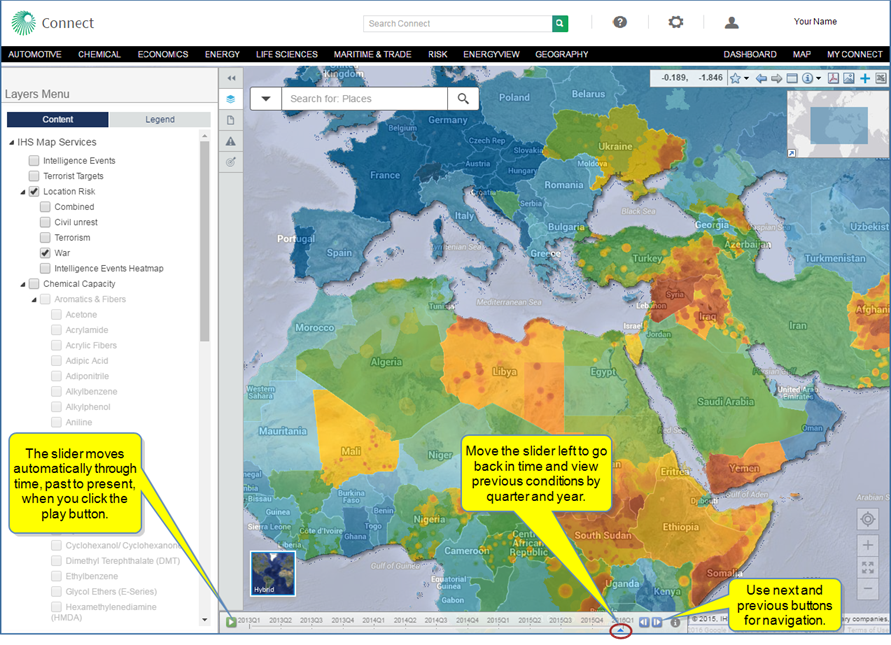Open the bookmark star dropdown arrow

coord(747,78)
